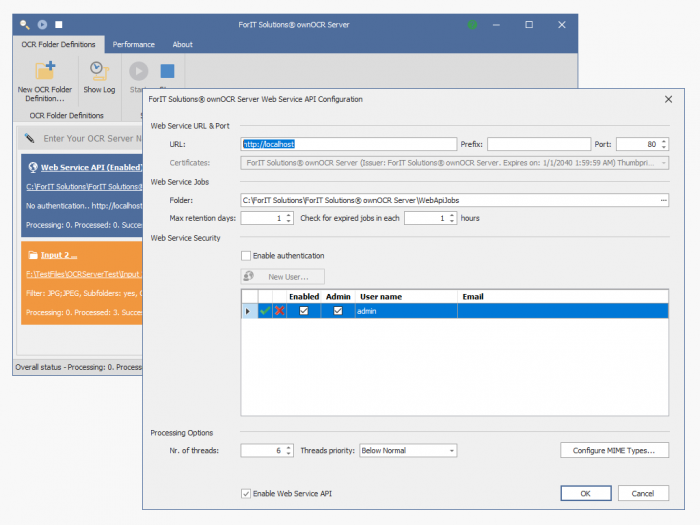This screenshot has width=700, height=525.
Task: Open Threads priority dropdown
Action: coord(452,450)
